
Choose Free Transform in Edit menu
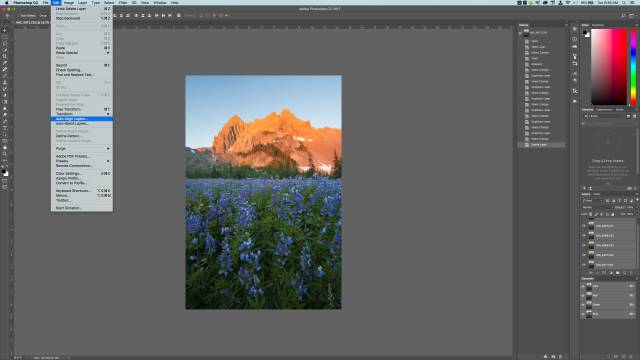point(82,109)
